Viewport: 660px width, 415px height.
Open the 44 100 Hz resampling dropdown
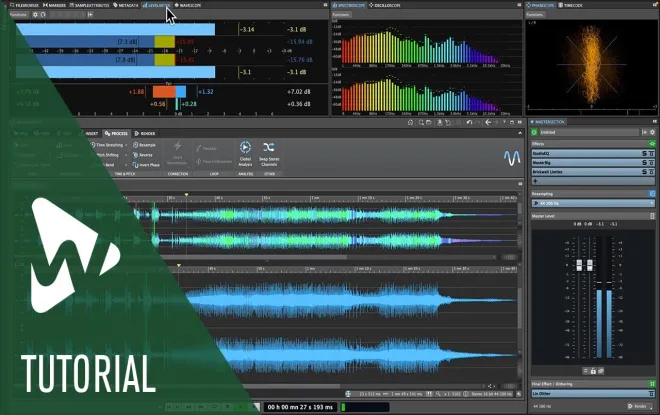[x=593, y=203]
